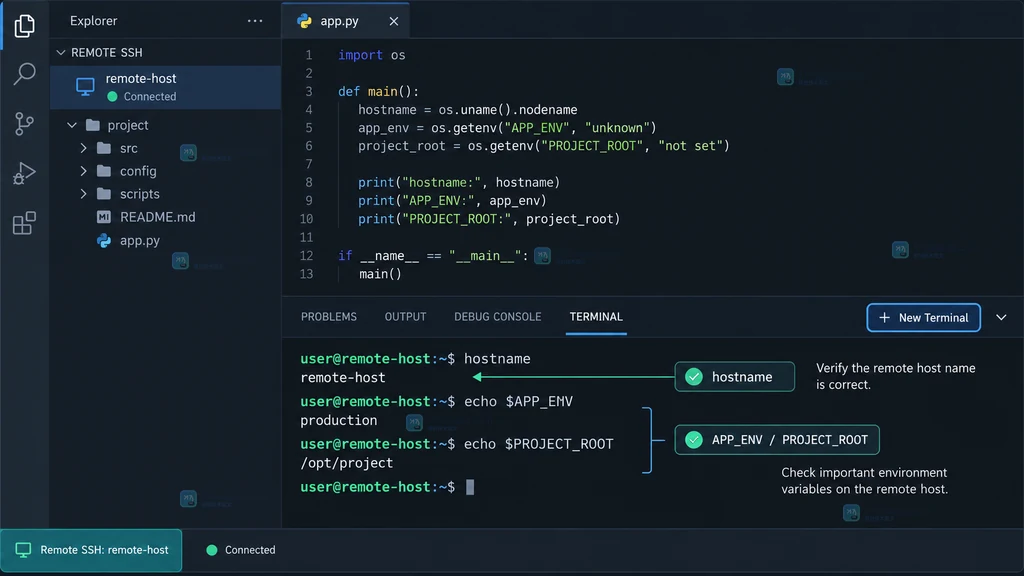Select the src folder name
Viewport: 1024px width, 576px height.
(129, 148)
